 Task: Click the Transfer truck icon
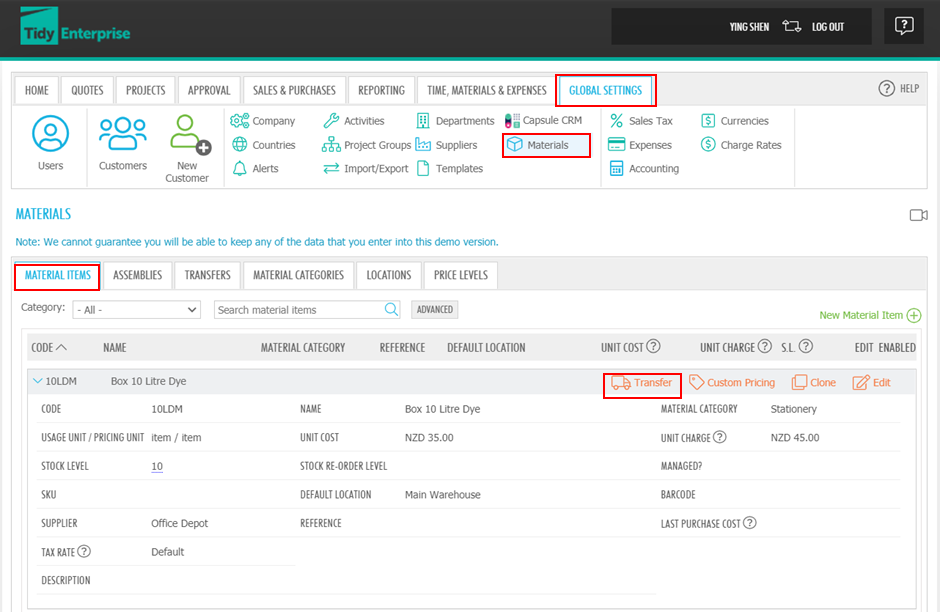coord(621,383)
